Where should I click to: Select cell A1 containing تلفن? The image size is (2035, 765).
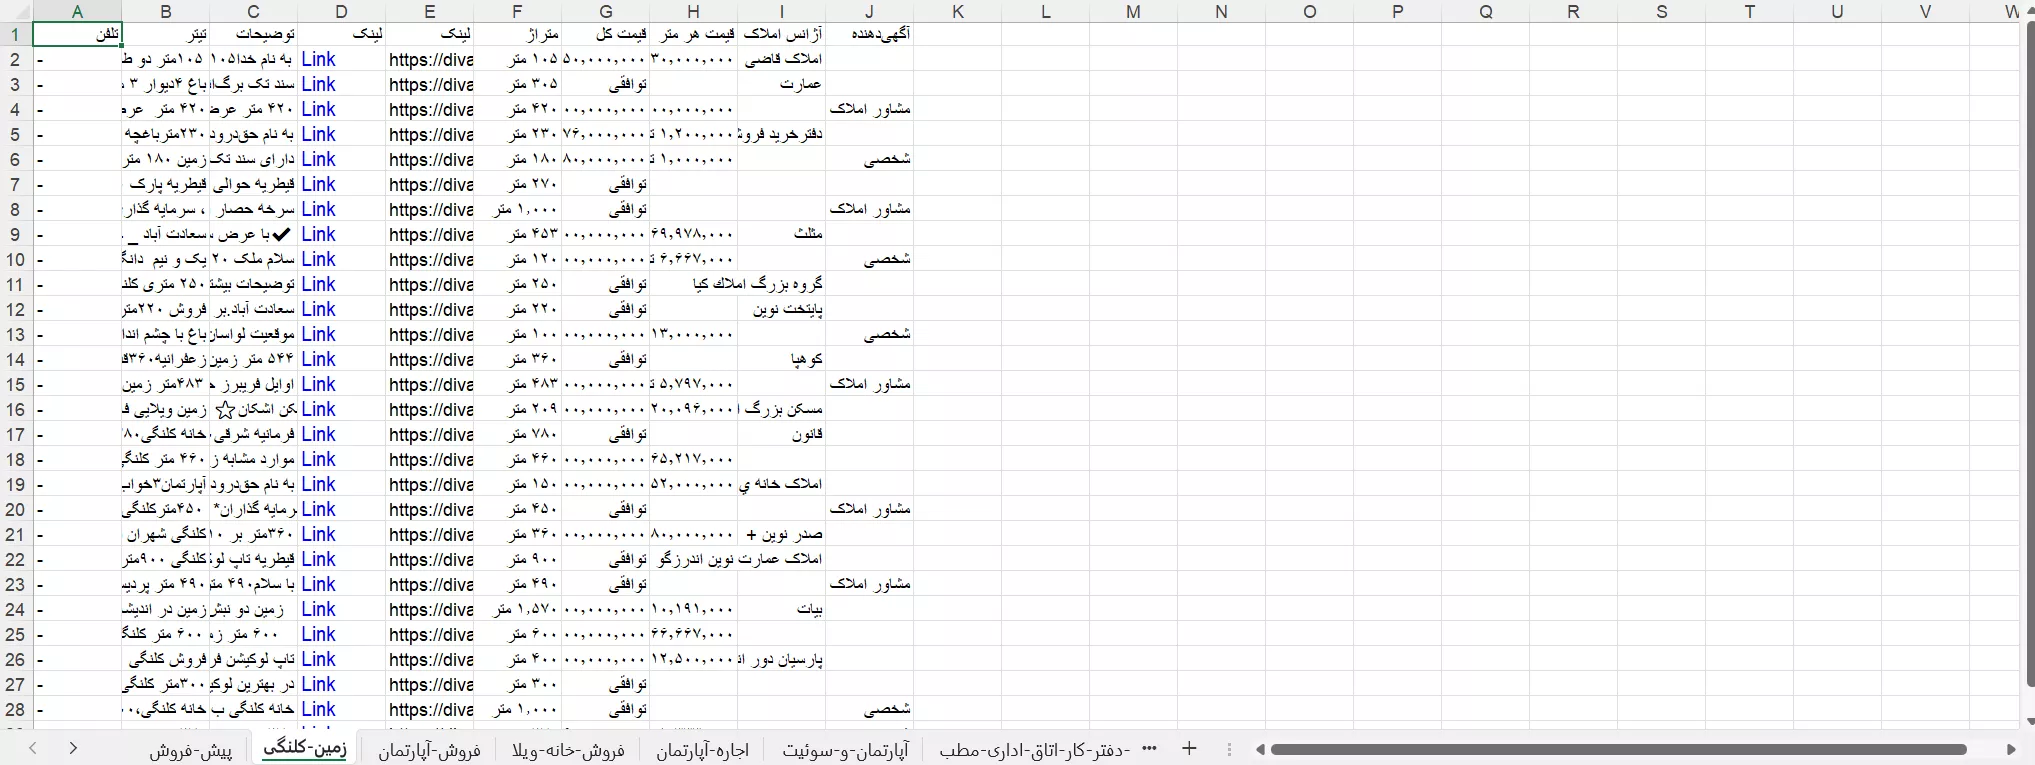[78, 35]
